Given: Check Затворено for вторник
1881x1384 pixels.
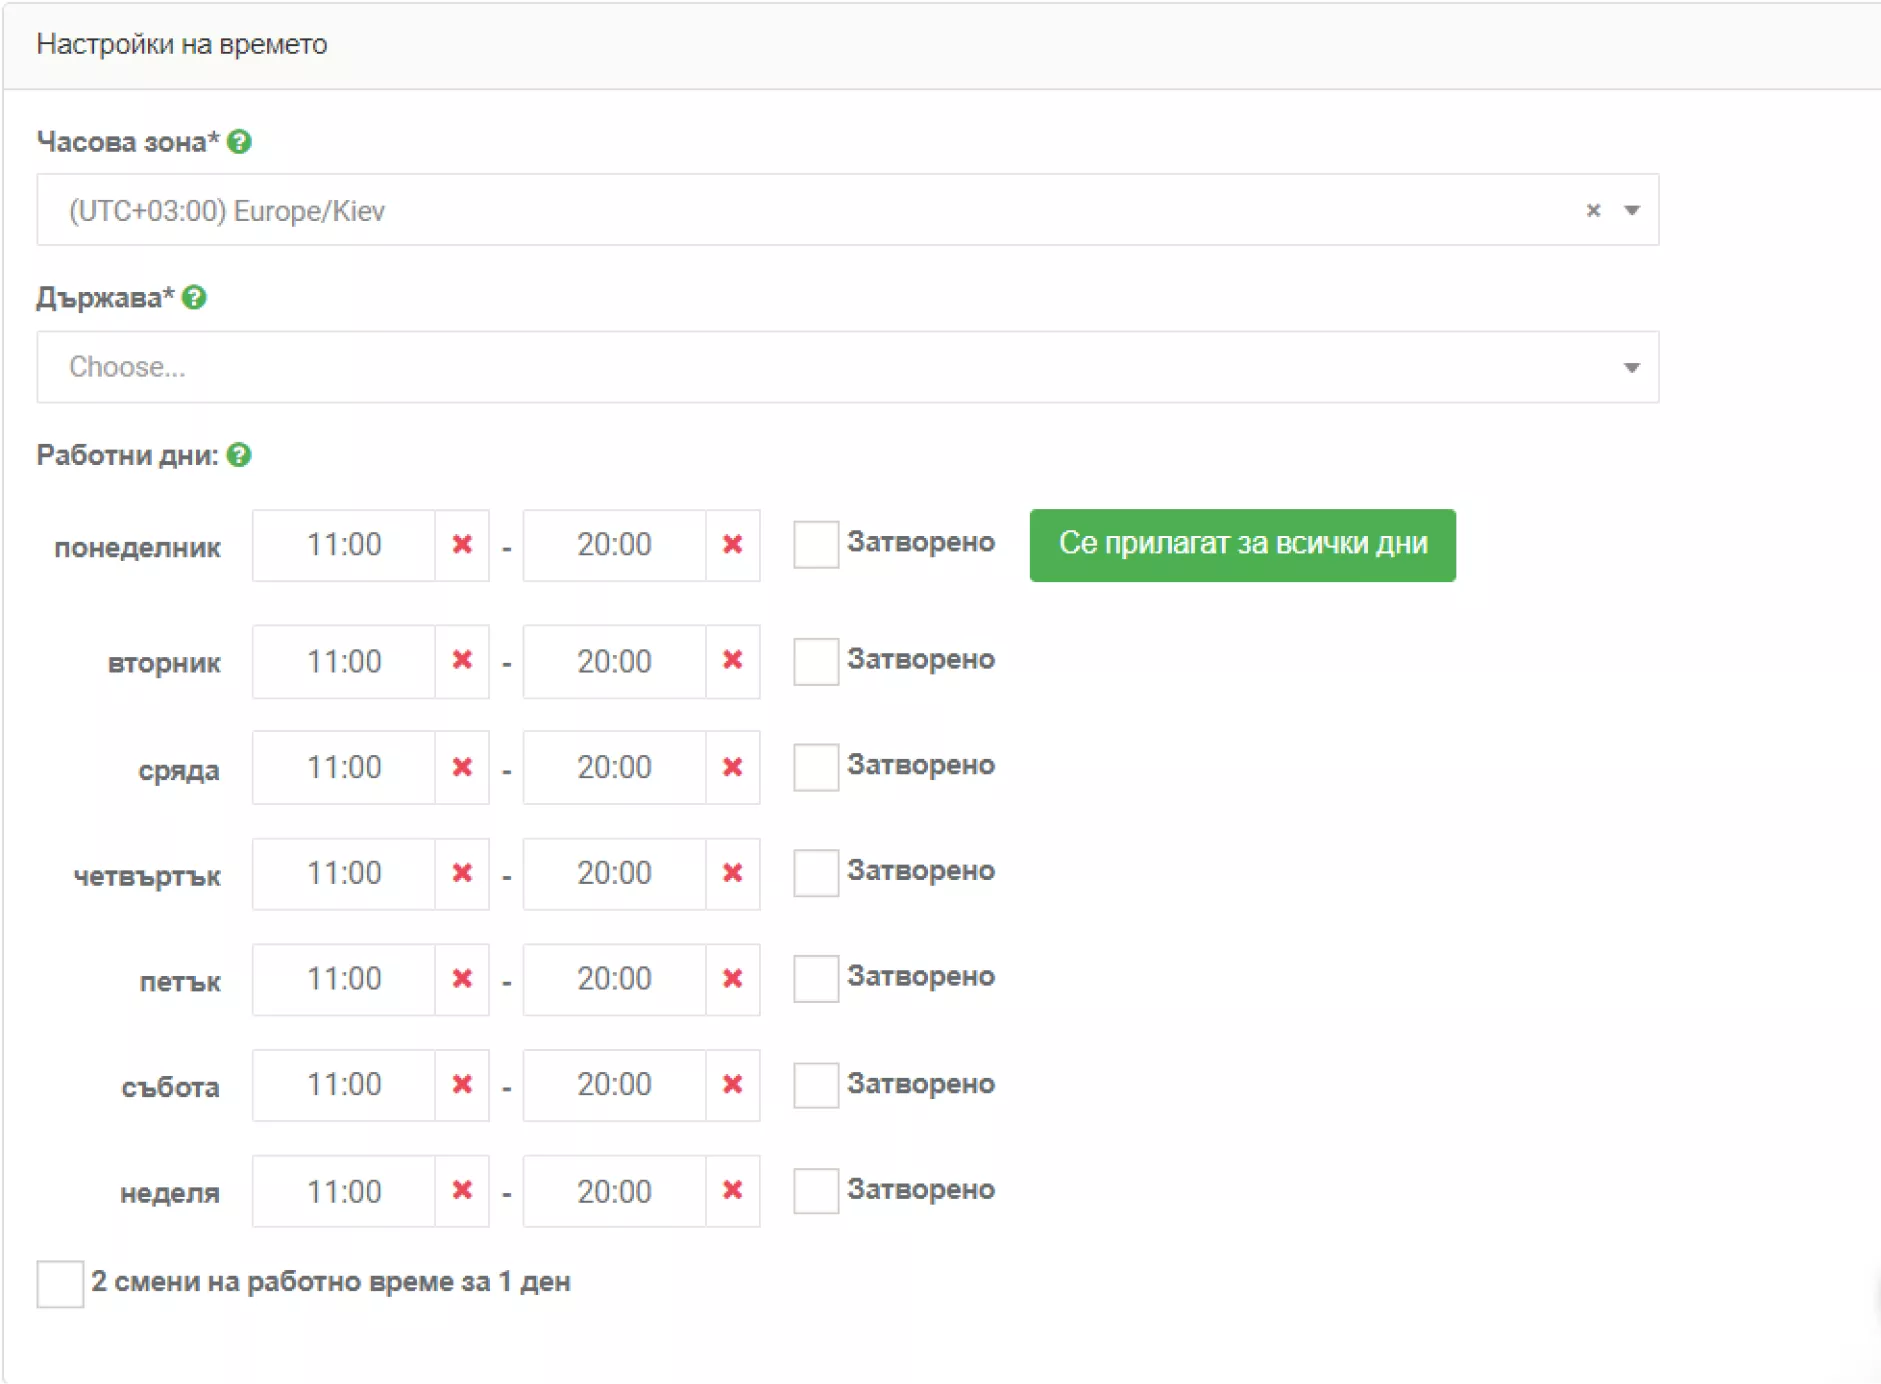Looking at the screenshot, I should [816, 661].
